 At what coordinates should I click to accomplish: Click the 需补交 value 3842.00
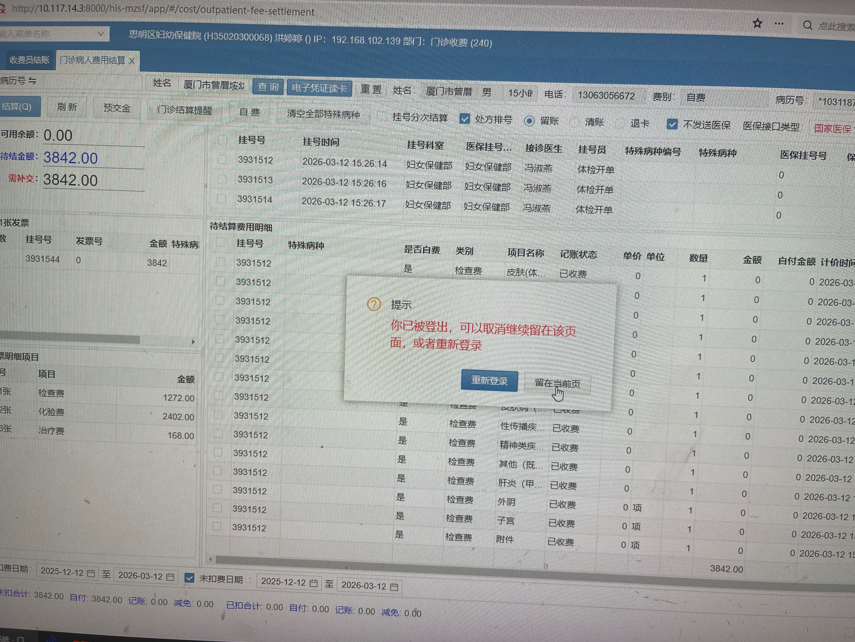tap(71, 180)
